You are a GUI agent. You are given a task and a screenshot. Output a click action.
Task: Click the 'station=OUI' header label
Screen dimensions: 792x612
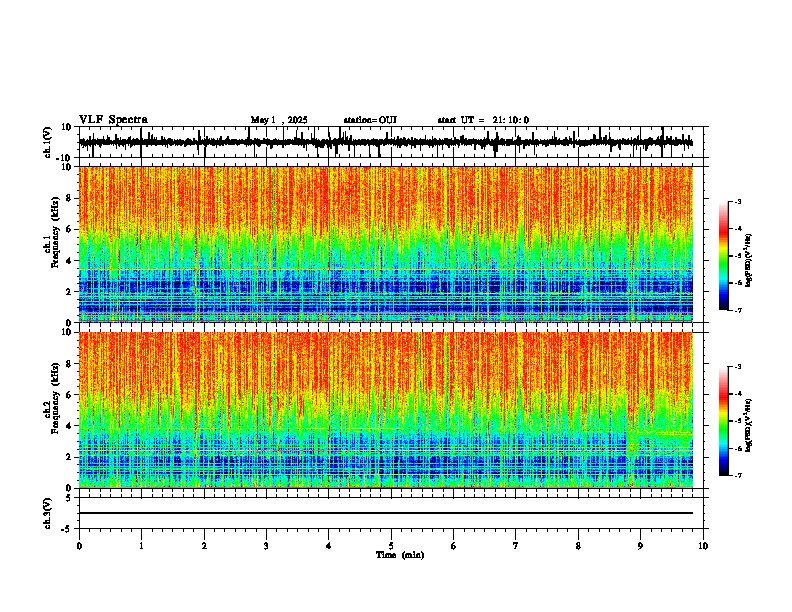point(370,120)
